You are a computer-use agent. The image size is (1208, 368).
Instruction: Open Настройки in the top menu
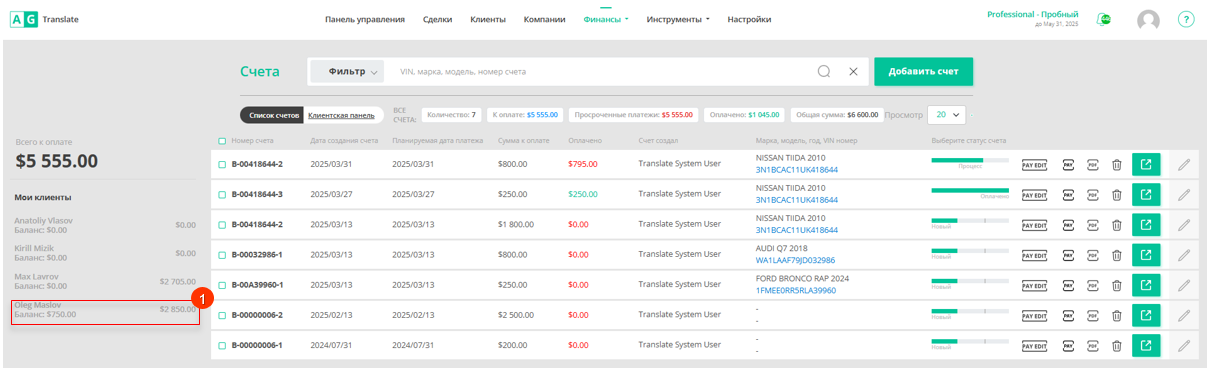coord(749,19)
